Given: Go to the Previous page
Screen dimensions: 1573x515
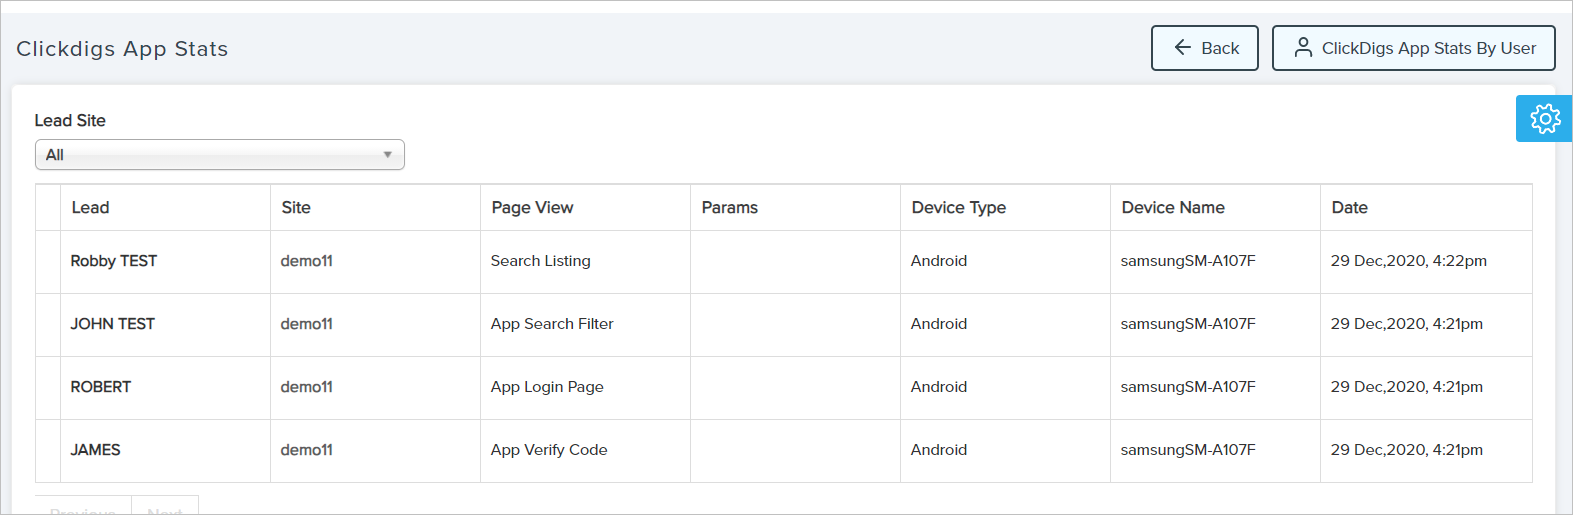Looking at the screenshot, I should click(83, 507).
